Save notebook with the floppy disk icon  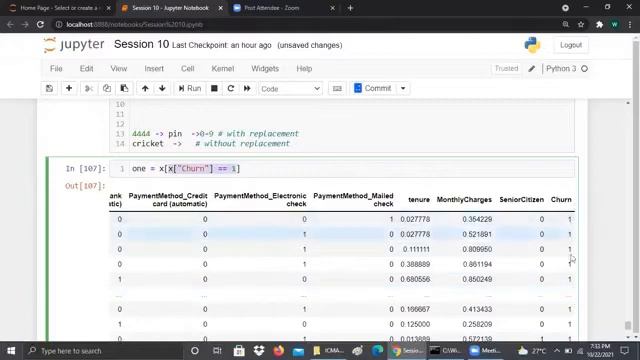49,88
